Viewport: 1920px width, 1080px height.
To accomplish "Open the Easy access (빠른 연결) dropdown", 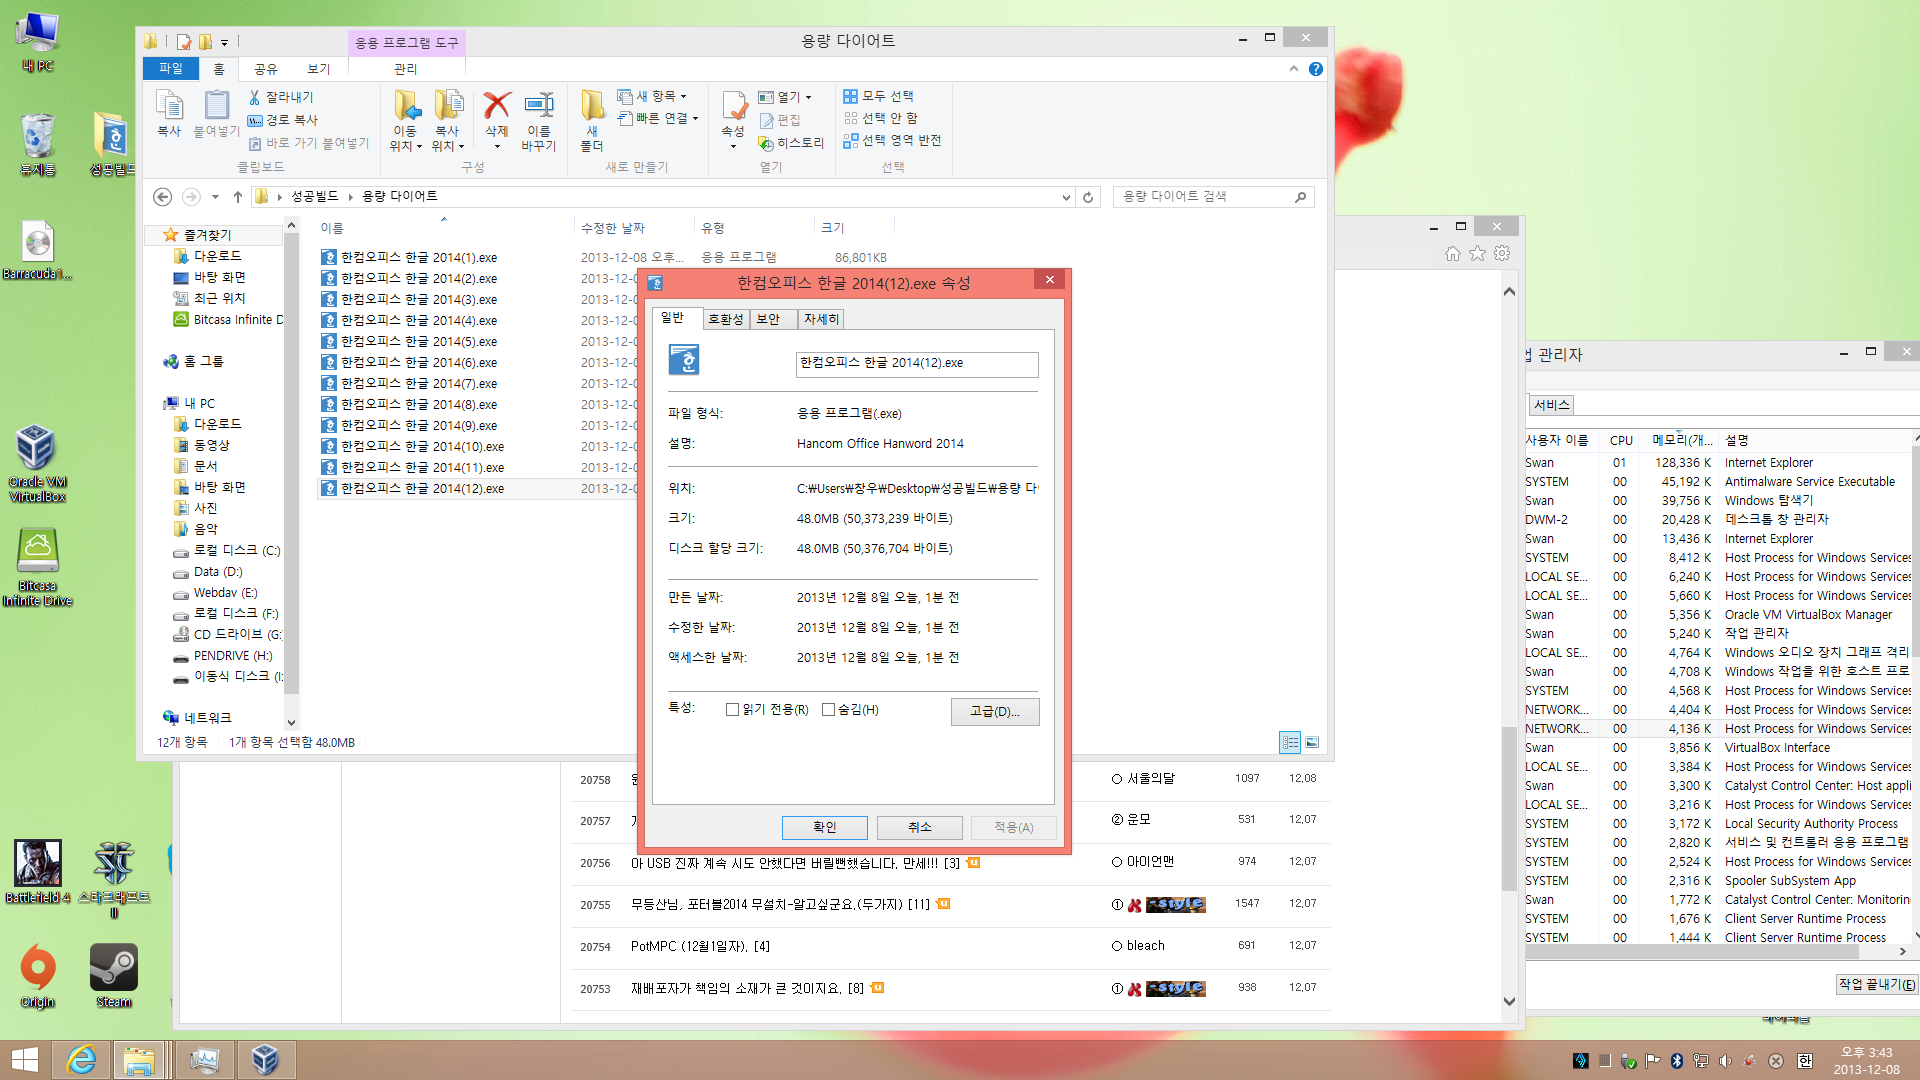I will [657, 118].
